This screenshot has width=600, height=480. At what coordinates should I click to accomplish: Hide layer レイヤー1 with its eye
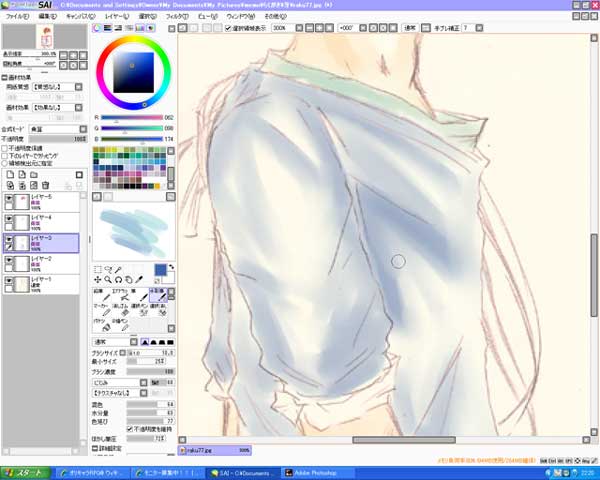[8, 281]
